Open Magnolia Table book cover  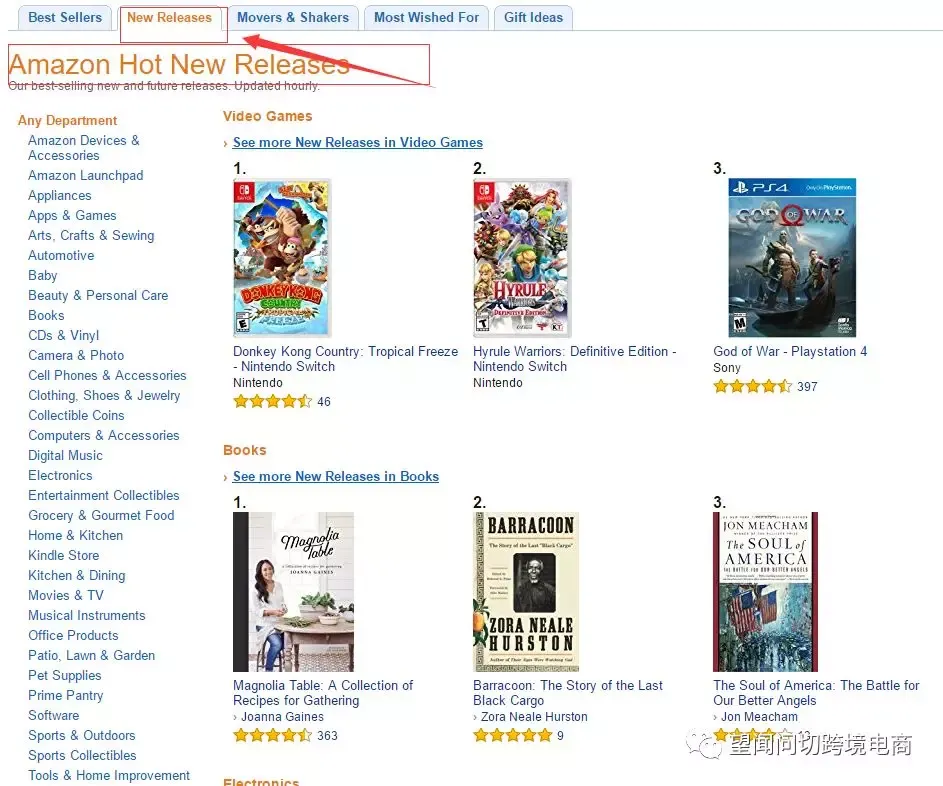pyautogui.click(x=293, y=592)
